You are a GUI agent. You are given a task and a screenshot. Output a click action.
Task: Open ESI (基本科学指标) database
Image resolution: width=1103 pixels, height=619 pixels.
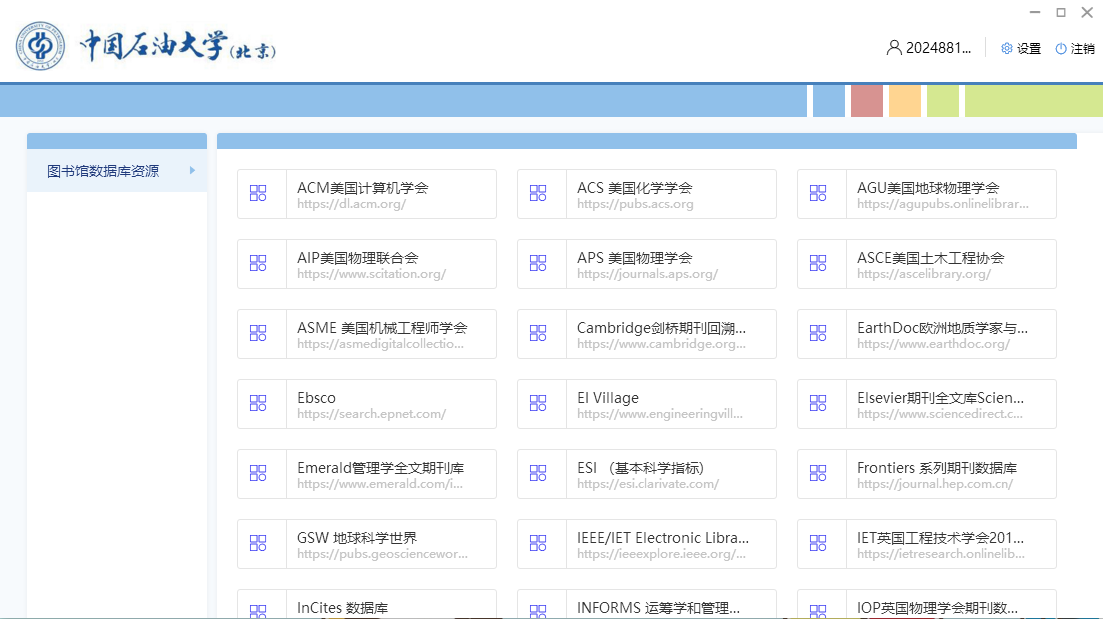(646, 474)
